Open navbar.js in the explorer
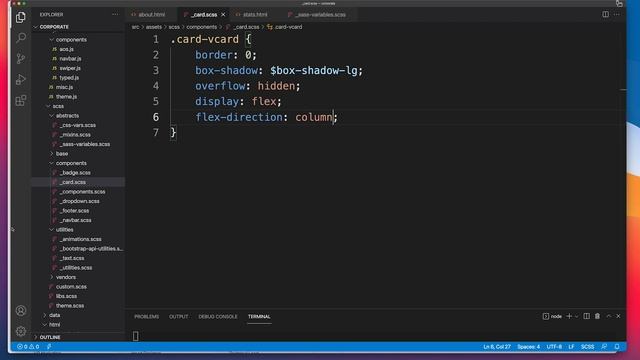640x360 pixels. pos(70,59)
